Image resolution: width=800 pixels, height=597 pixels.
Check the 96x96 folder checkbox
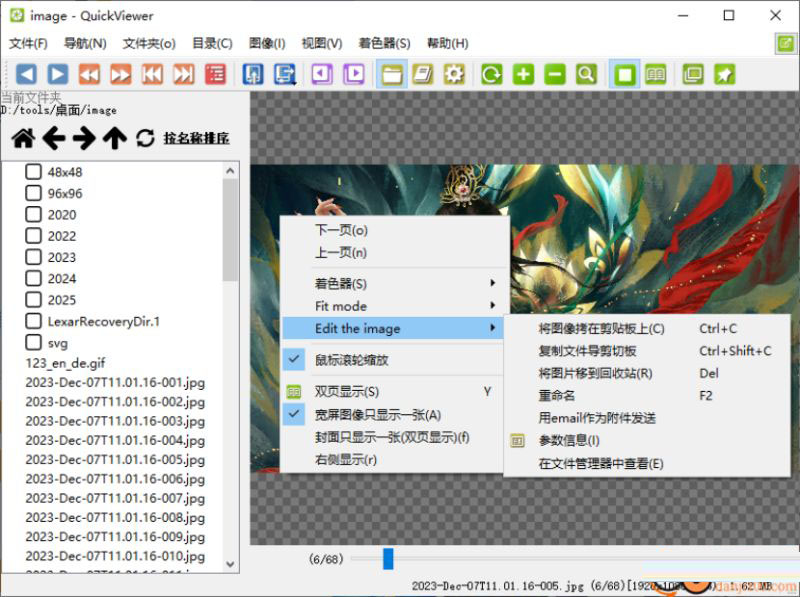coord(33,193)
